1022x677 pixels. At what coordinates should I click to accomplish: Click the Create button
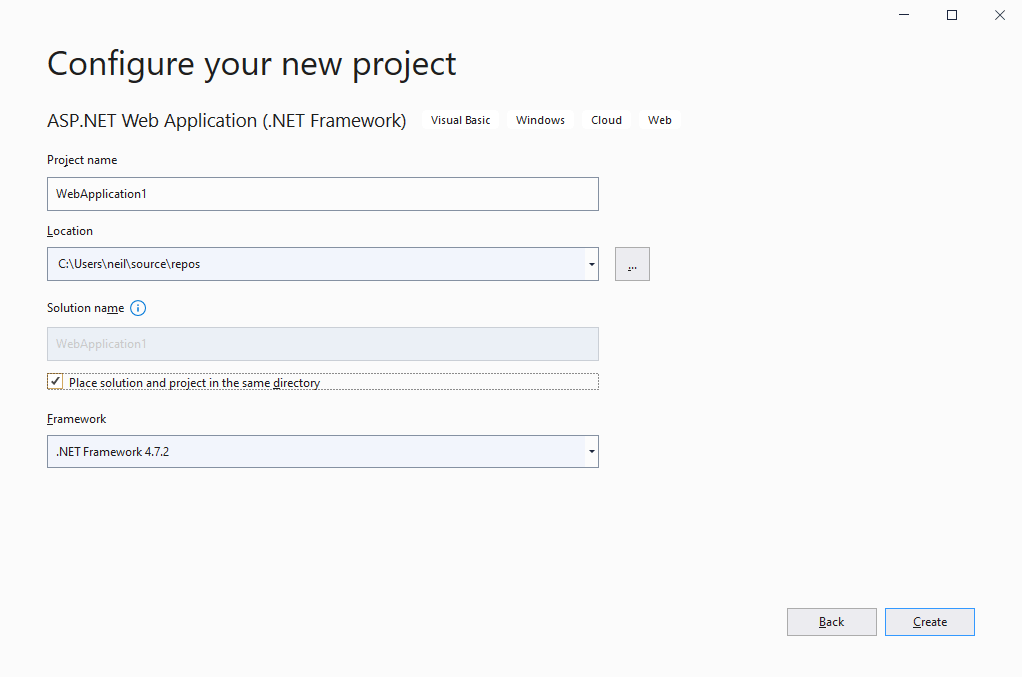tap(929, 621)
